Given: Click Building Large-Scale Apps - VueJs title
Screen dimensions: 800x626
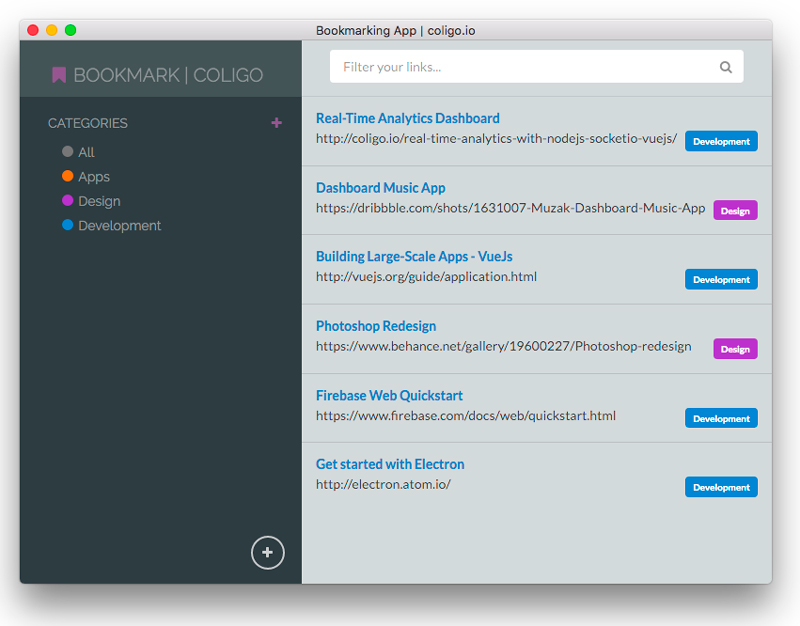Looking at the screenshot, I should click(414, 257).
